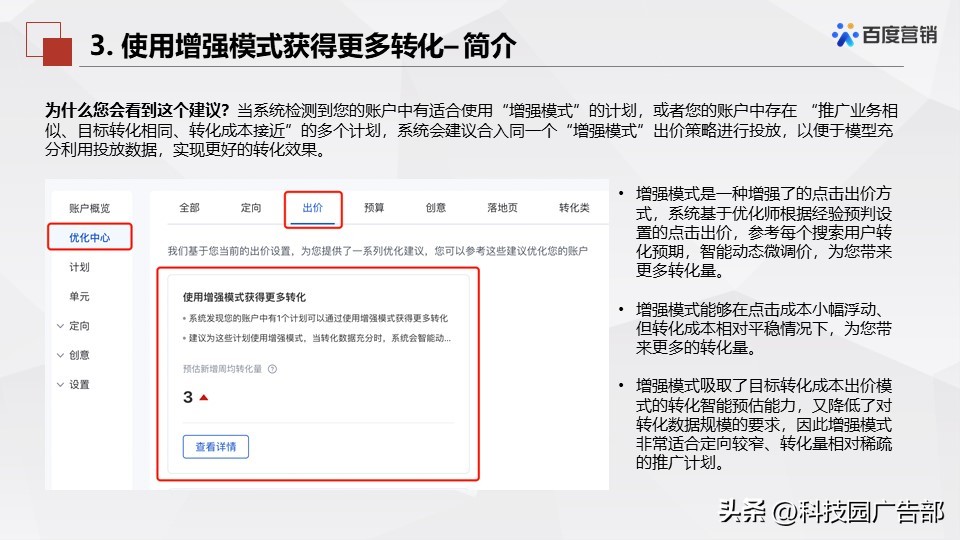Open the 单元 sidebar item
The height and width of the screenshot is (540, 960).
79,296
